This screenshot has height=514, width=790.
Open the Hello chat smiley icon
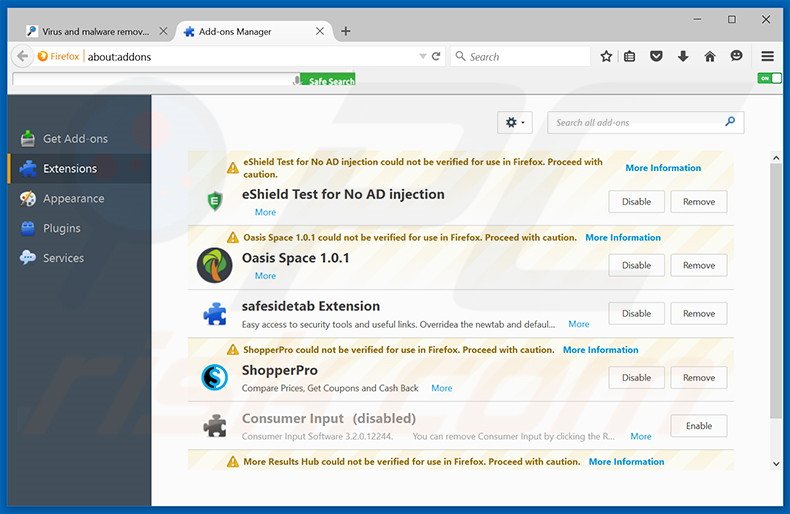(736, 56)
